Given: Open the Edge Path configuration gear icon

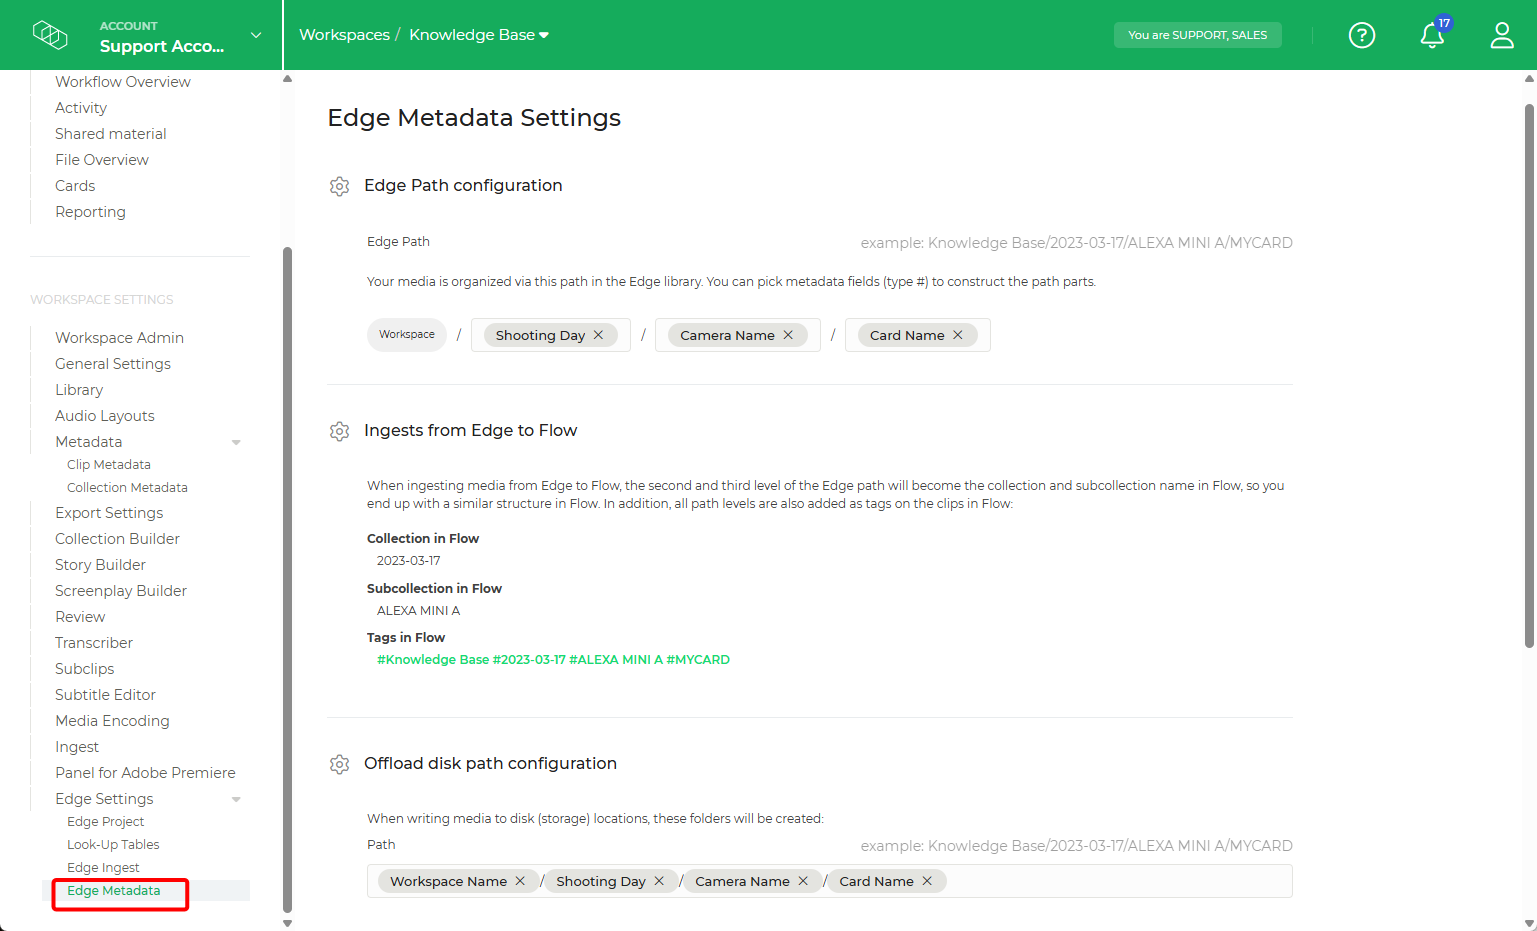Looking at the screenshot, I should (339, 186).
